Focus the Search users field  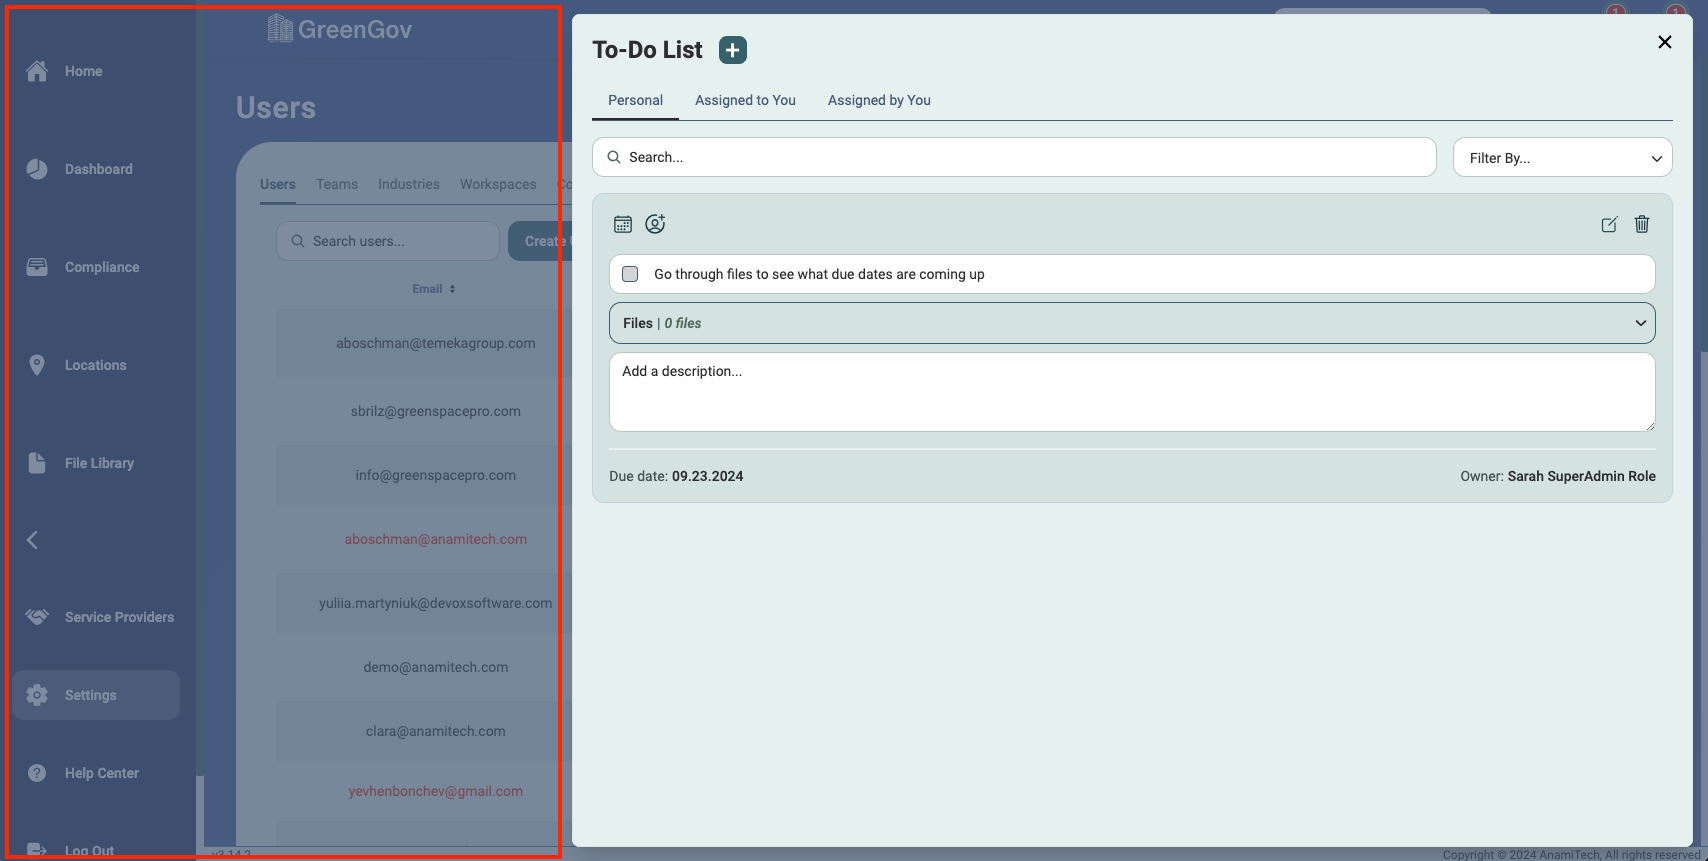click(388, 241)
